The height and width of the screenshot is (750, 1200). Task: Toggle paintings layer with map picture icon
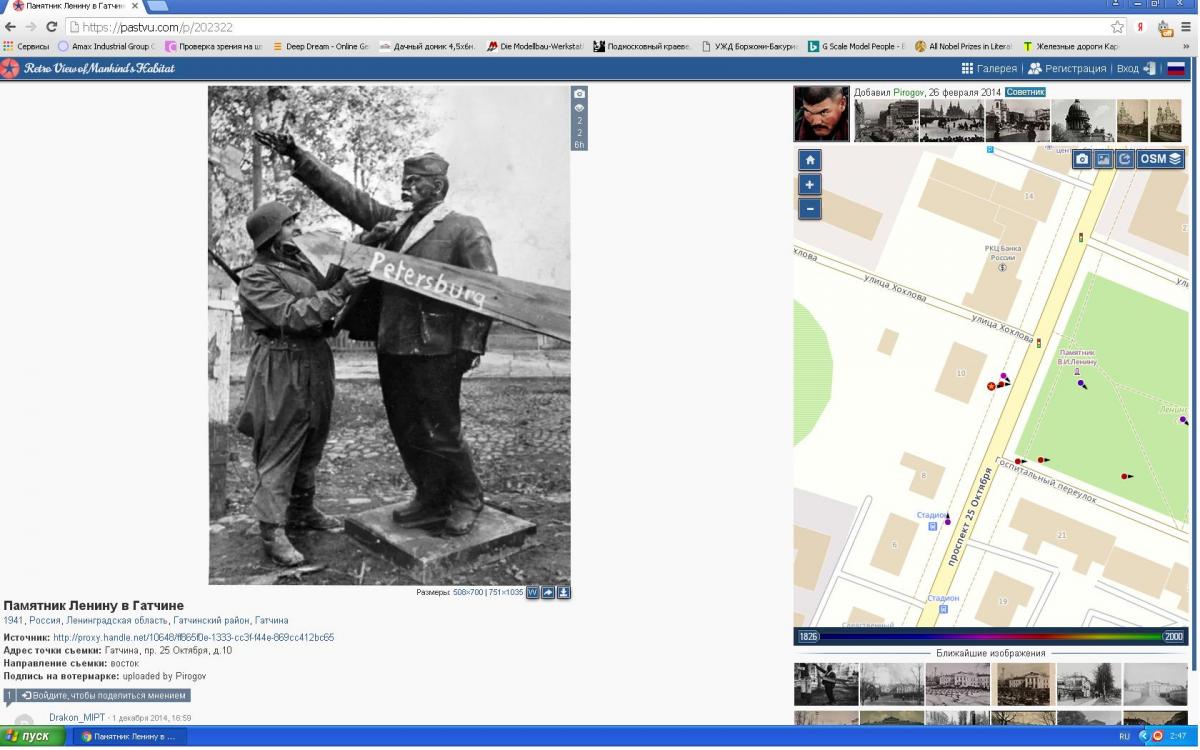click(x=1103, y=159)
